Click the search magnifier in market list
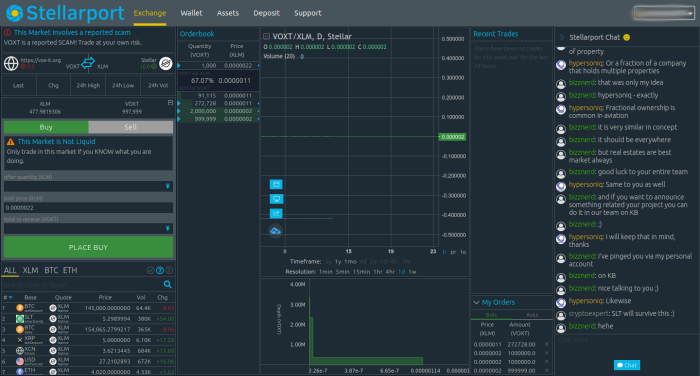Viewport: 700px width, 376px height. (167, 284)
